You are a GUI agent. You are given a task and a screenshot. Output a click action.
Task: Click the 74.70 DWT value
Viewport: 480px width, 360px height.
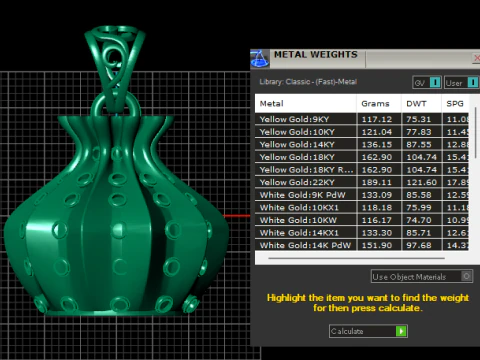click(419, 220)
